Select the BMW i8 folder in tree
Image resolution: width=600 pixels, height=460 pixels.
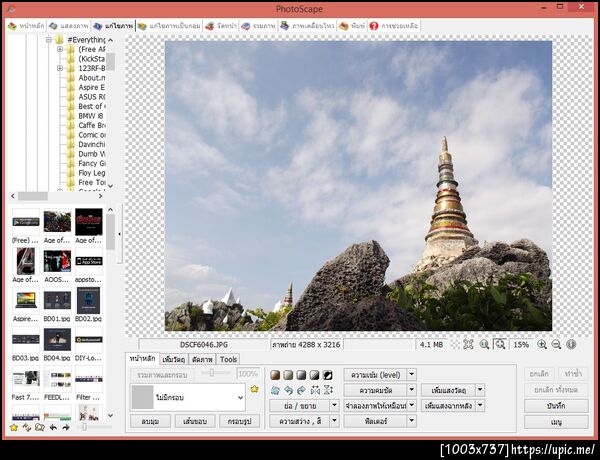coord(91,116)
